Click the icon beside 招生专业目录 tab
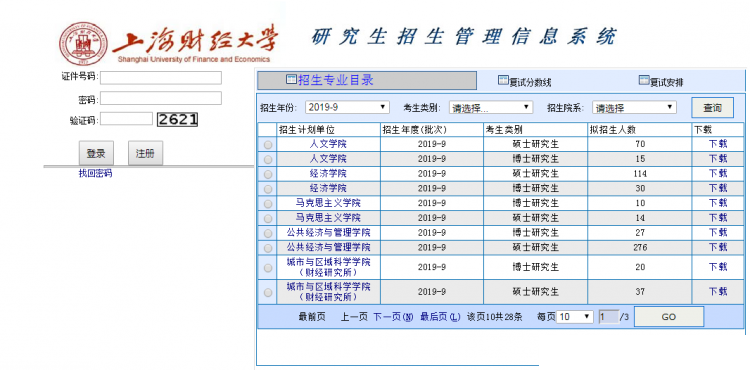 [x=291, y=79]
